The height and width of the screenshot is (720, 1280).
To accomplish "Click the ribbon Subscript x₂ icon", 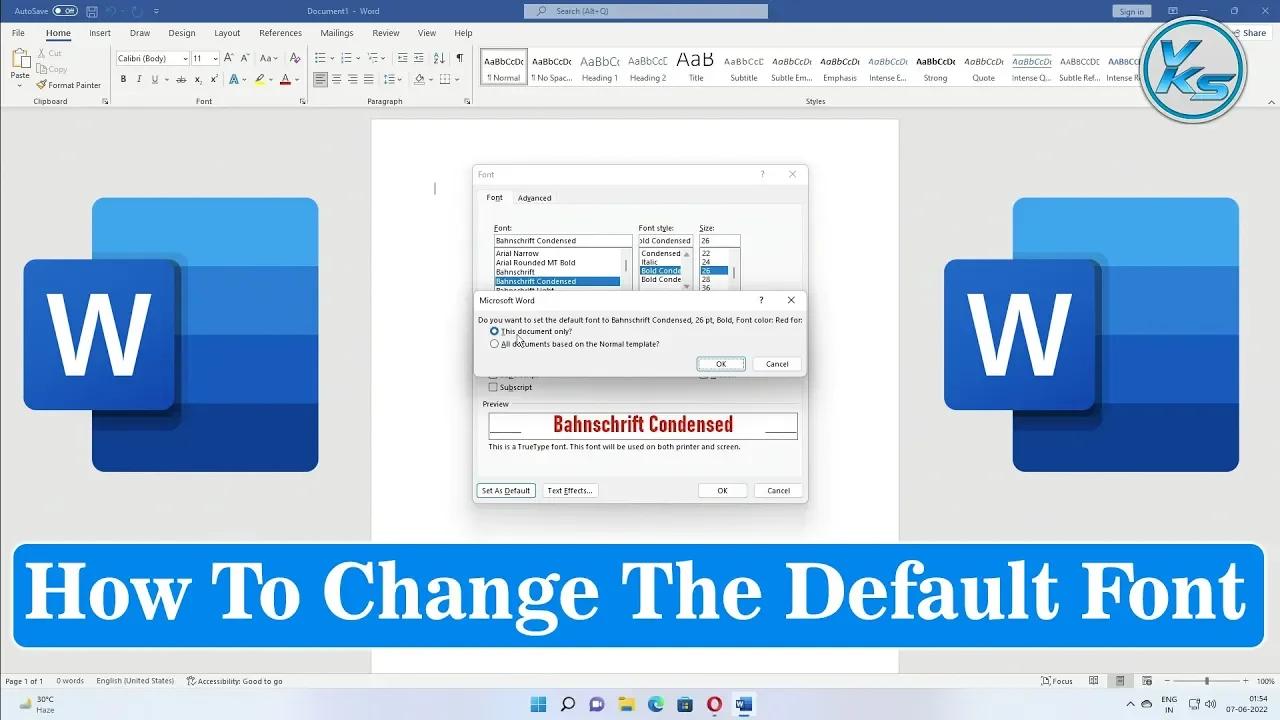I will tap(198, 79).
